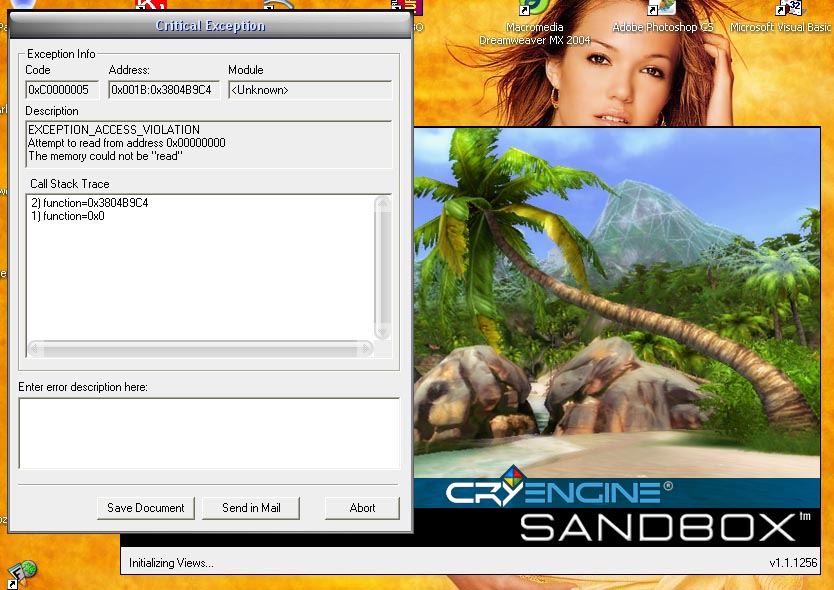The image size is (834, 590).
Task: Select stack trace line '1) function=0x0'
Action: [68, 216]
